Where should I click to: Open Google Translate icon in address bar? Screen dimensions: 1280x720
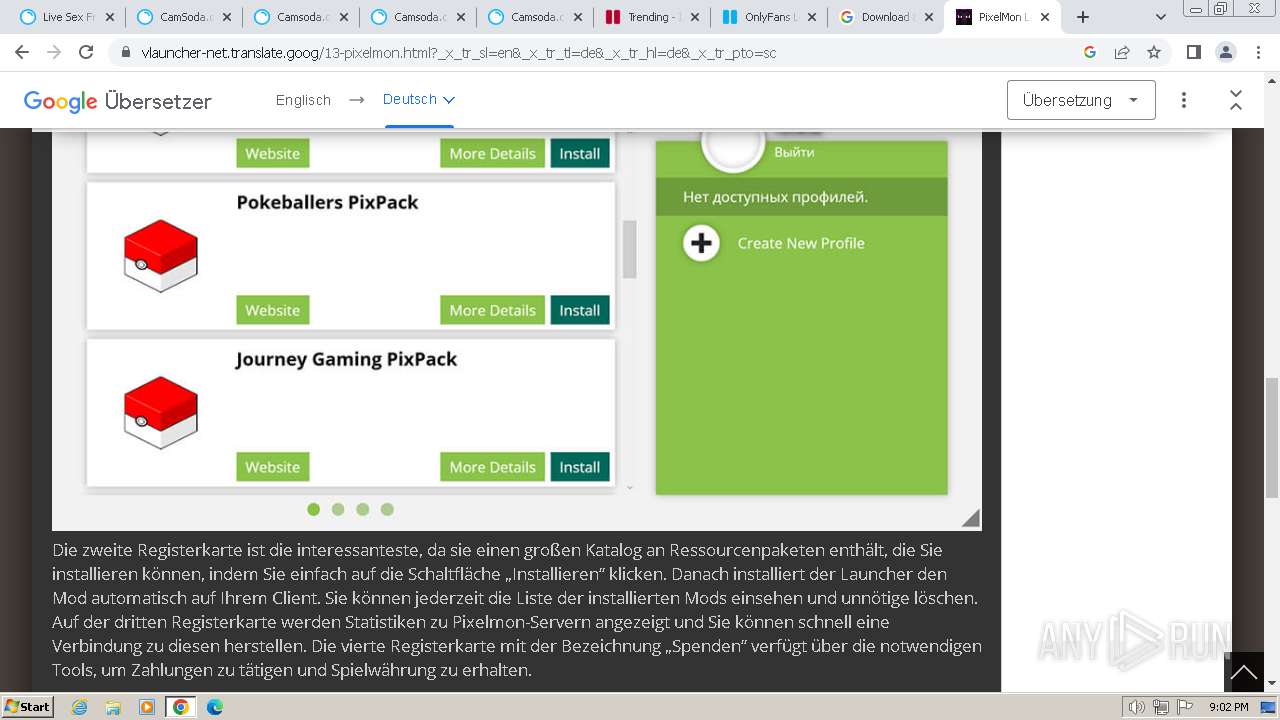pyautogui.click(x=1090, y=52)
